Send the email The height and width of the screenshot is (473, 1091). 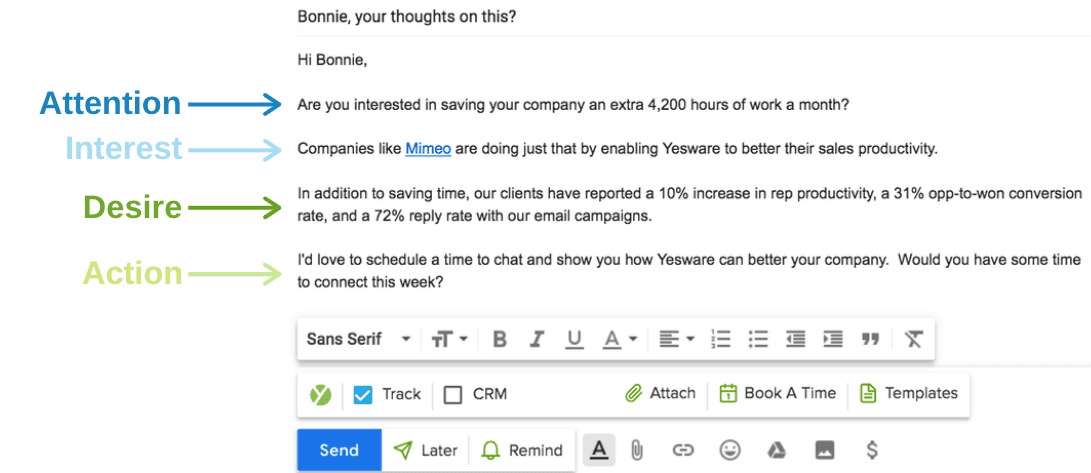point(339,450)
